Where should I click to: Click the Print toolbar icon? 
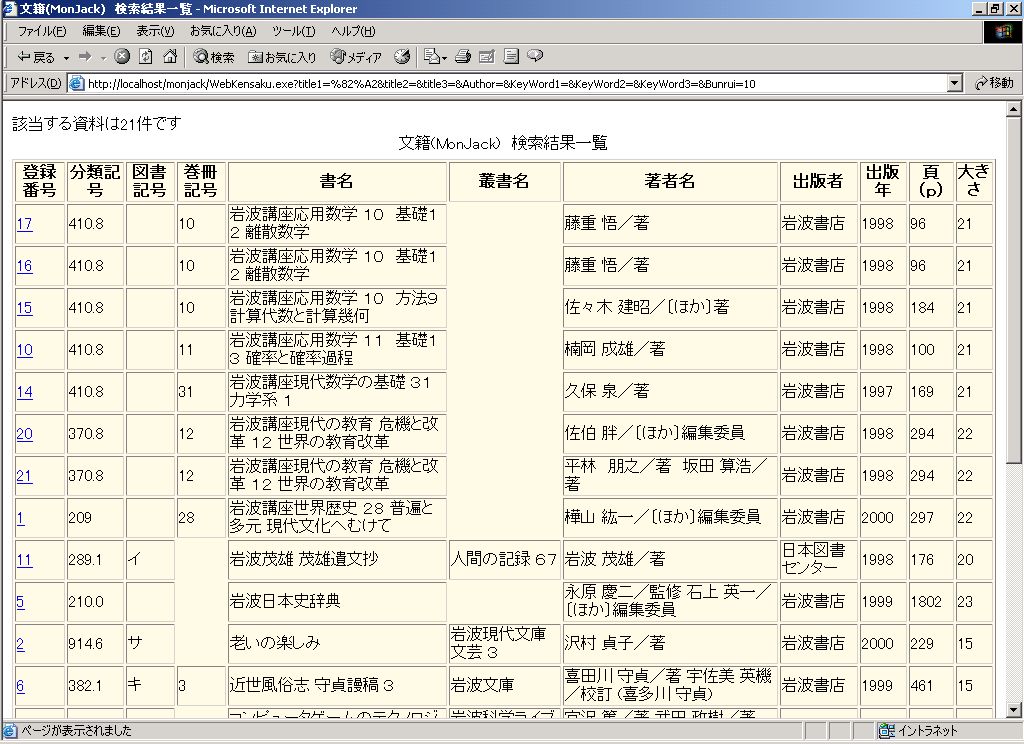pos(463,57)
